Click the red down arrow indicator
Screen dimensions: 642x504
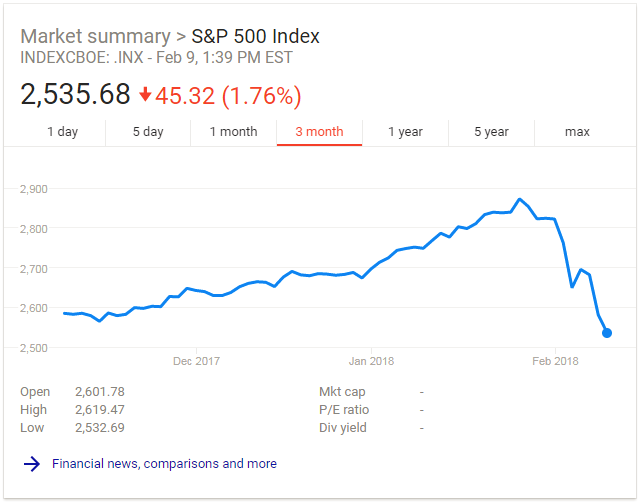[x=145, y=96]
